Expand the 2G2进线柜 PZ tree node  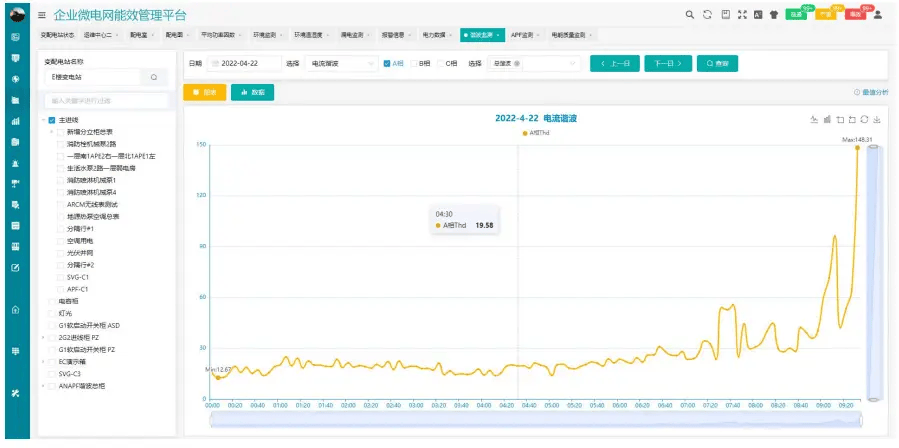coord(42,338)
